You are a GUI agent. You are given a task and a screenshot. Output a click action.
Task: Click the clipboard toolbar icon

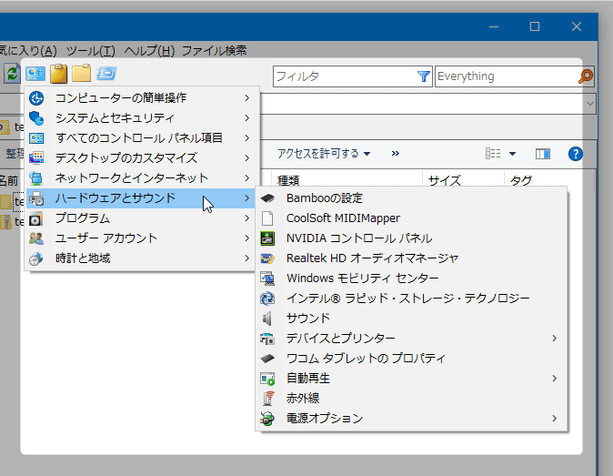click(59, 73)
